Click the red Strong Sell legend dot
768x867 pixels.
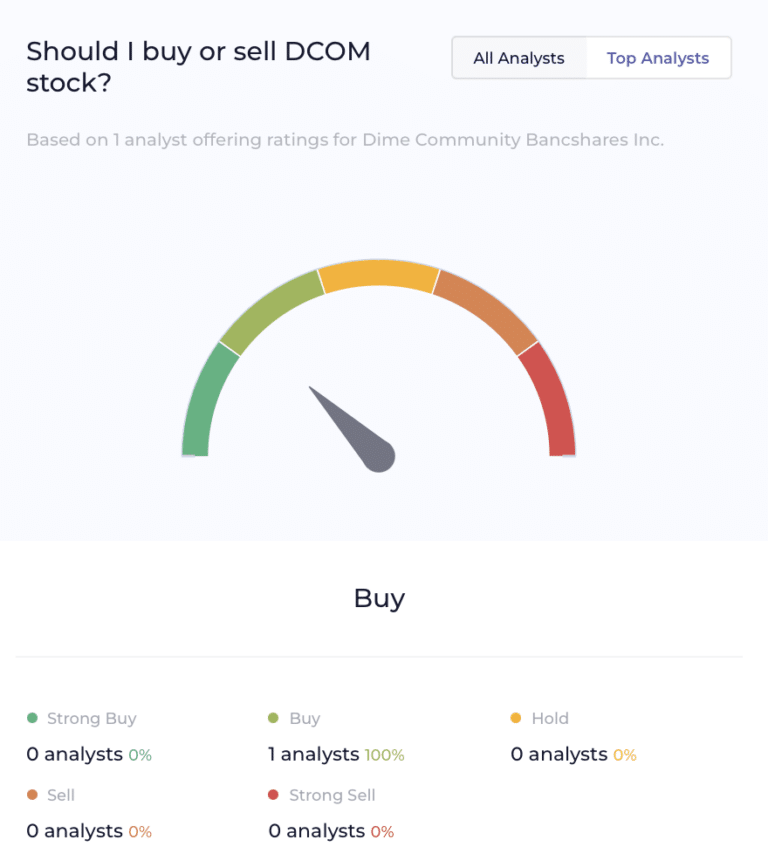click(273, 795)
